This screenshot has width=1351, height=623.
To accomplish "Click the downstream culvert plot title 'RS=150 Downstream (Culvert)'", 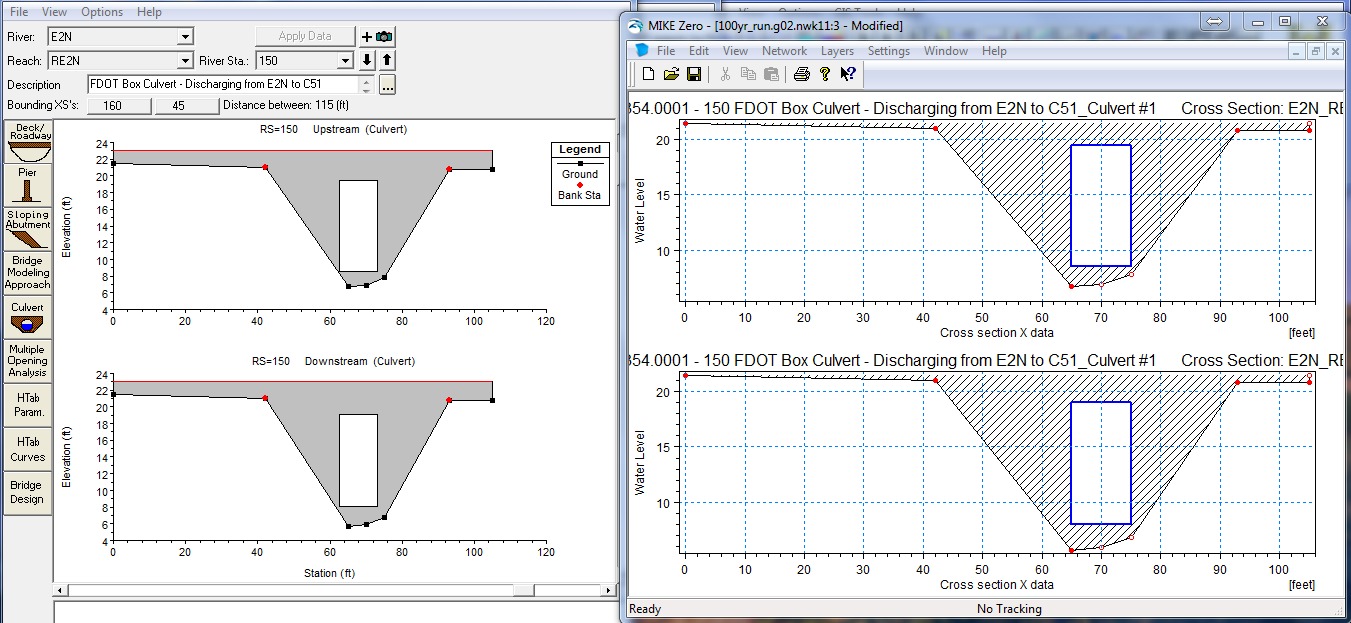I will click(x=333, y=361).
